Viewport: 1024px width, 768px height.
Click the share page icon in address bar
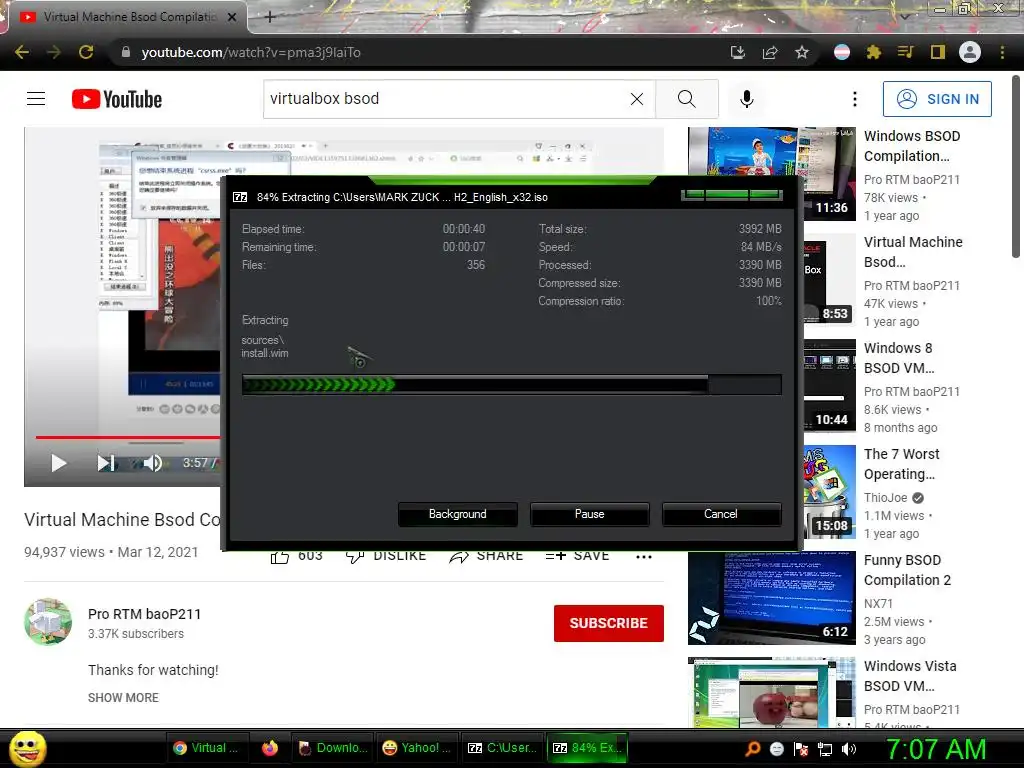(770, 52)
